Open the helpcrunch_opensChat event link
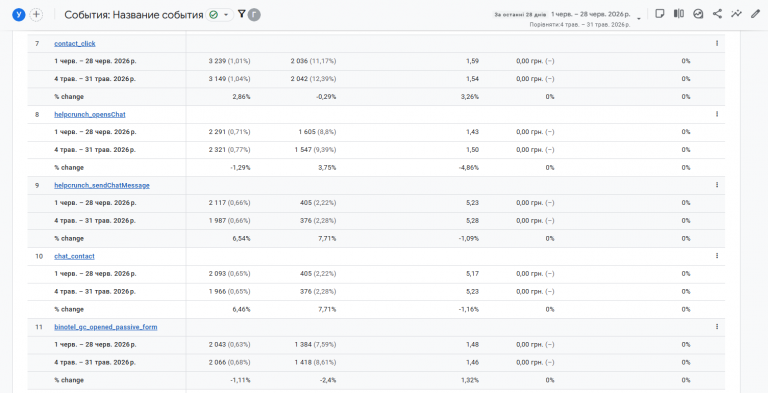The image size is (768, 393). [90, 114]
